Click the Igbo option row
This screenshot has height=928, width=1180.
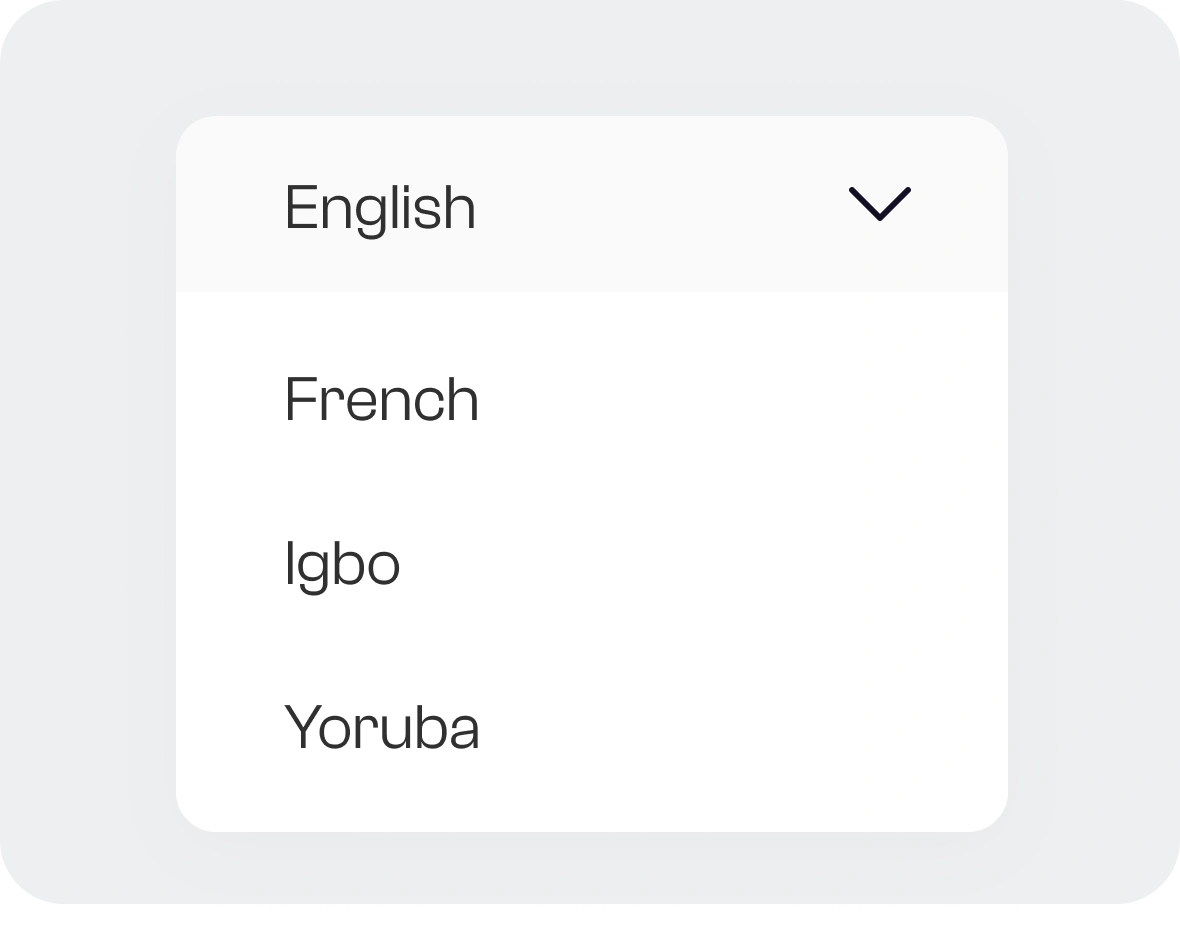[x=590, y=563]
